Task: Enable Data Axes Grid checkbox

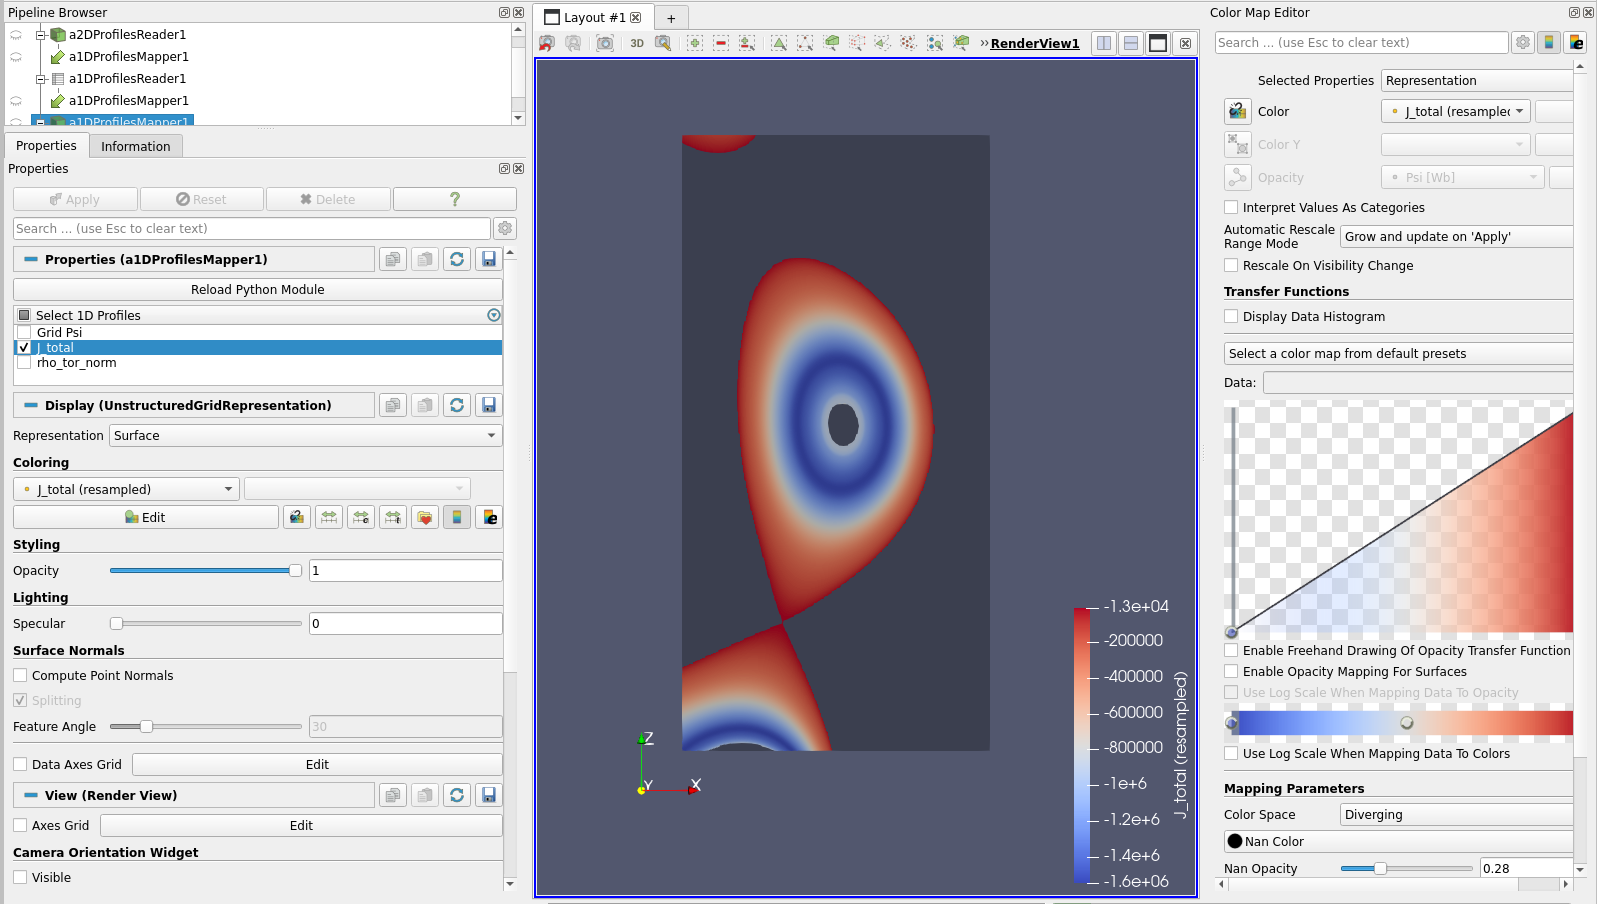Action: 20,764
